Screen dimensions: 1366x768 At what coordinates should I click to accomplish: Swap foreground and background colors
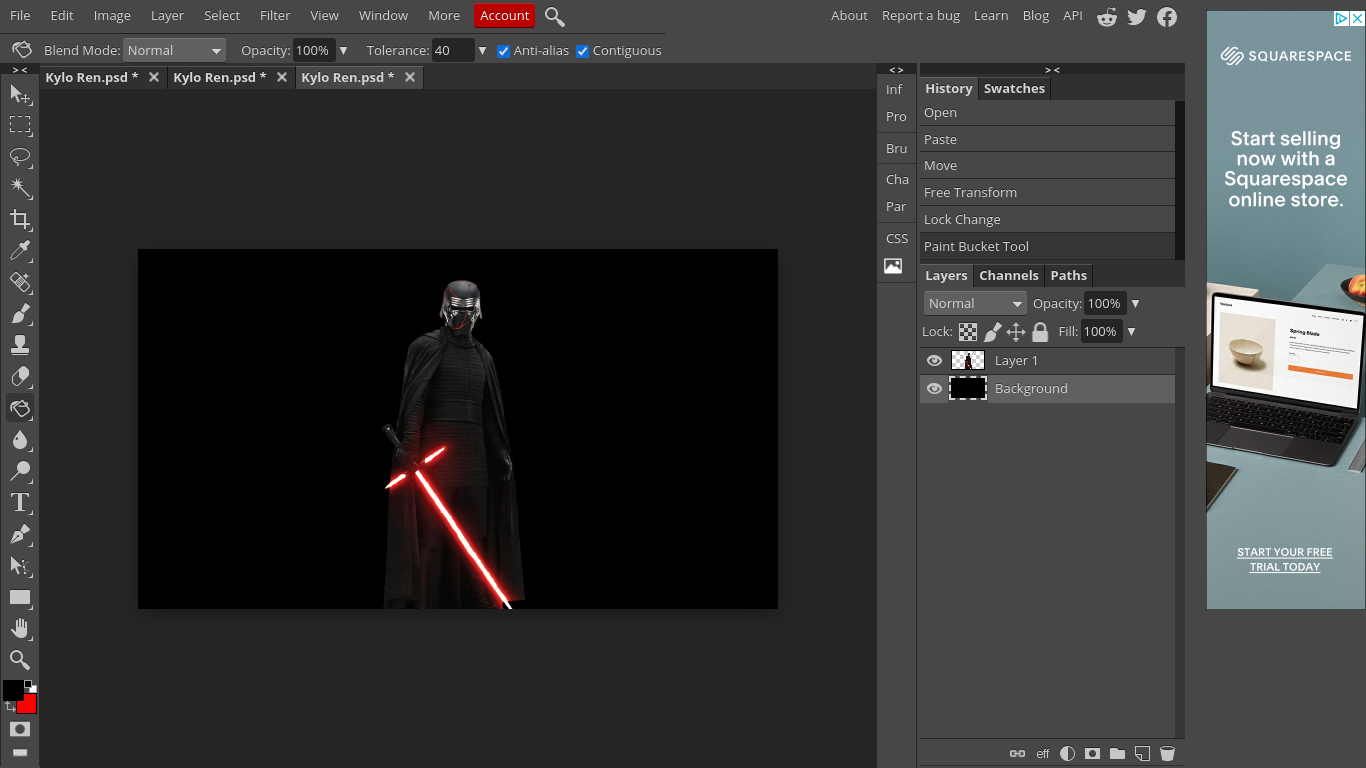point(10,706)
